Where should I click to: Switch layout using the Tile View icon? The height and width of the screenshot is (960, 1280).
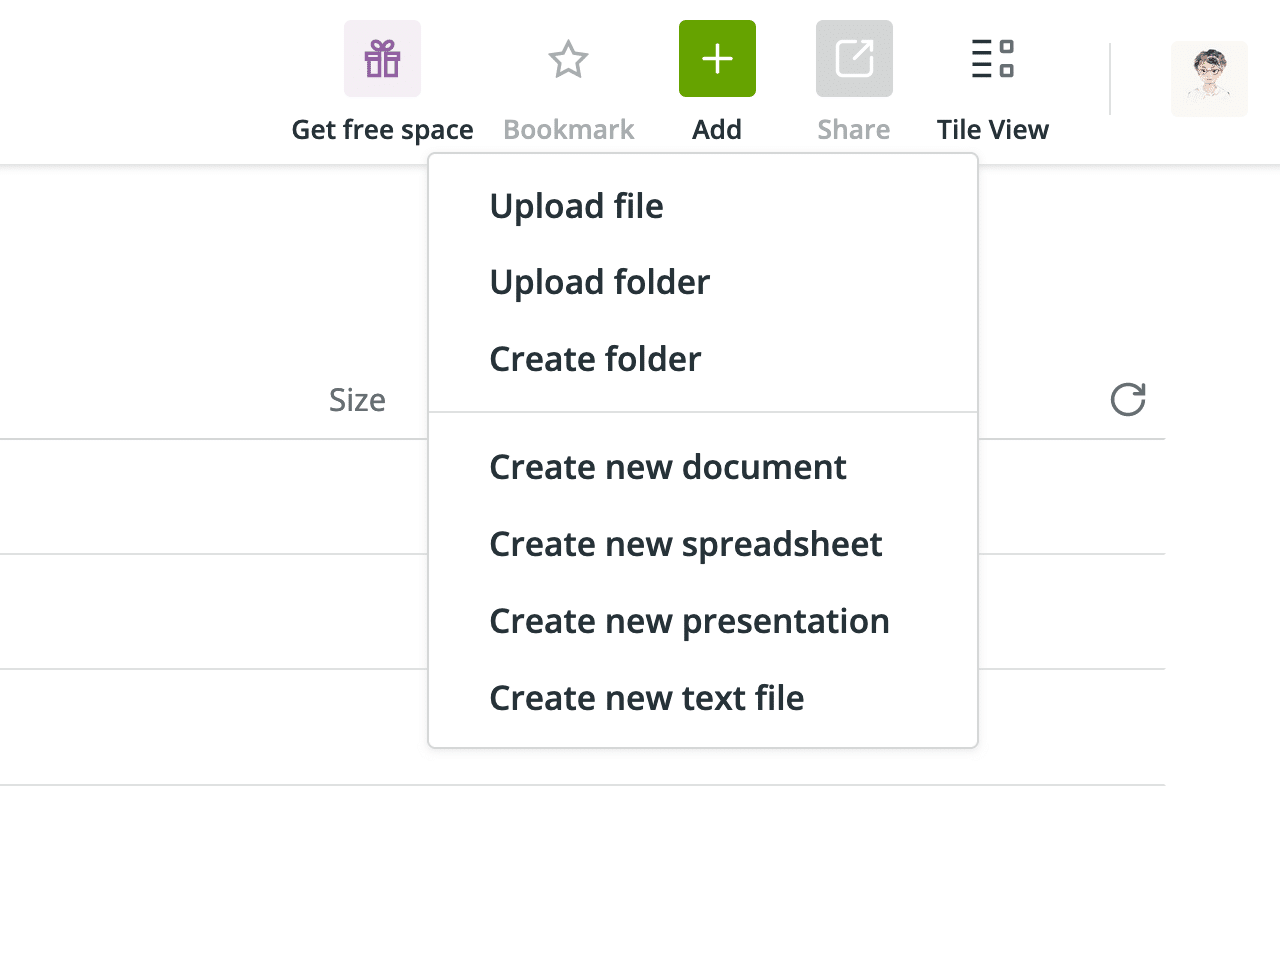pos(992,59)
